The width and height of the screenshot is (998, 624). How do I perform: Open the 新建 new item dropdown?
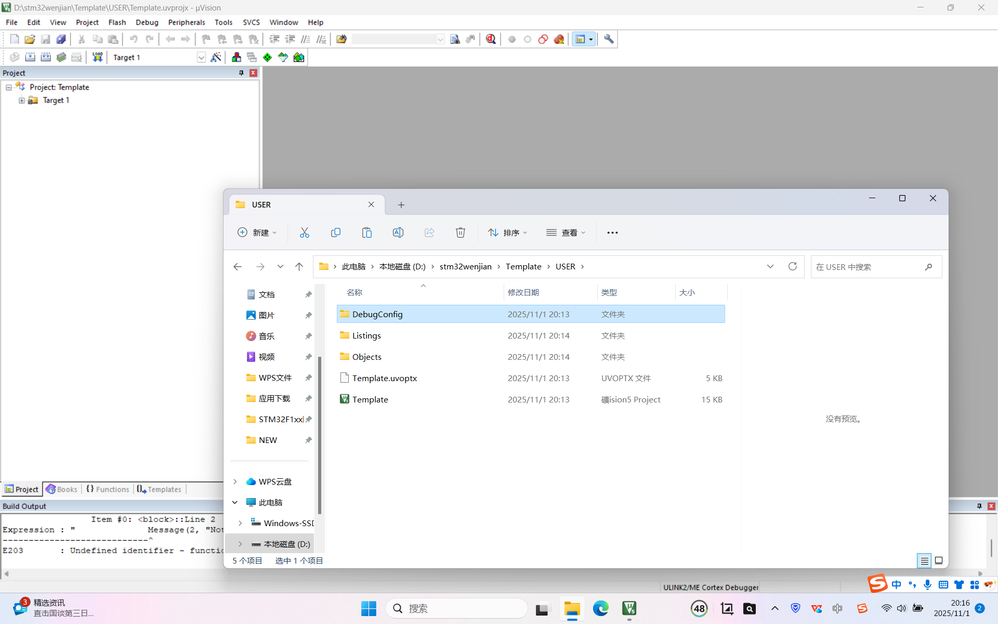[257, 232]
